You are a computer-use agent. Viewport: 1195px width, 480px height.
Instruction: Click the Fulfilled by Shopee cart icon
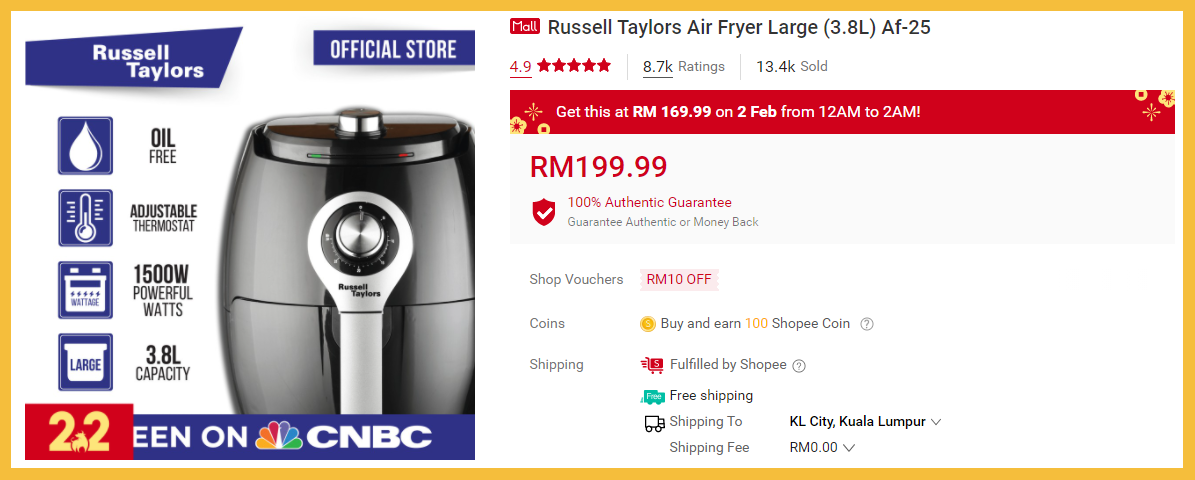click(652, 366)
